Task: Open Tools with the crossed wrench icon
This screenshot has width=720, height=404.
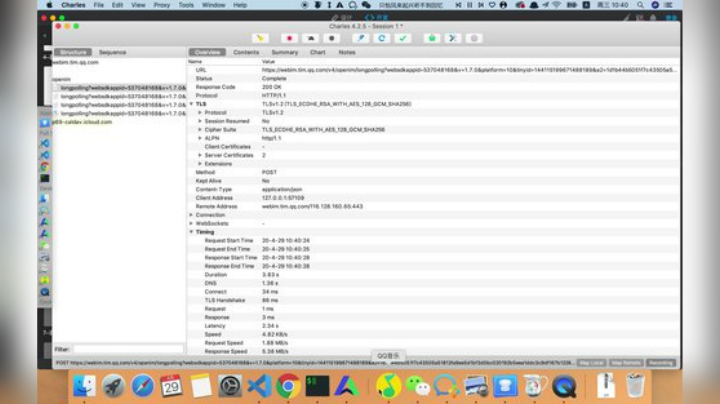Action: pyautogui.click(x=453, y=38)
